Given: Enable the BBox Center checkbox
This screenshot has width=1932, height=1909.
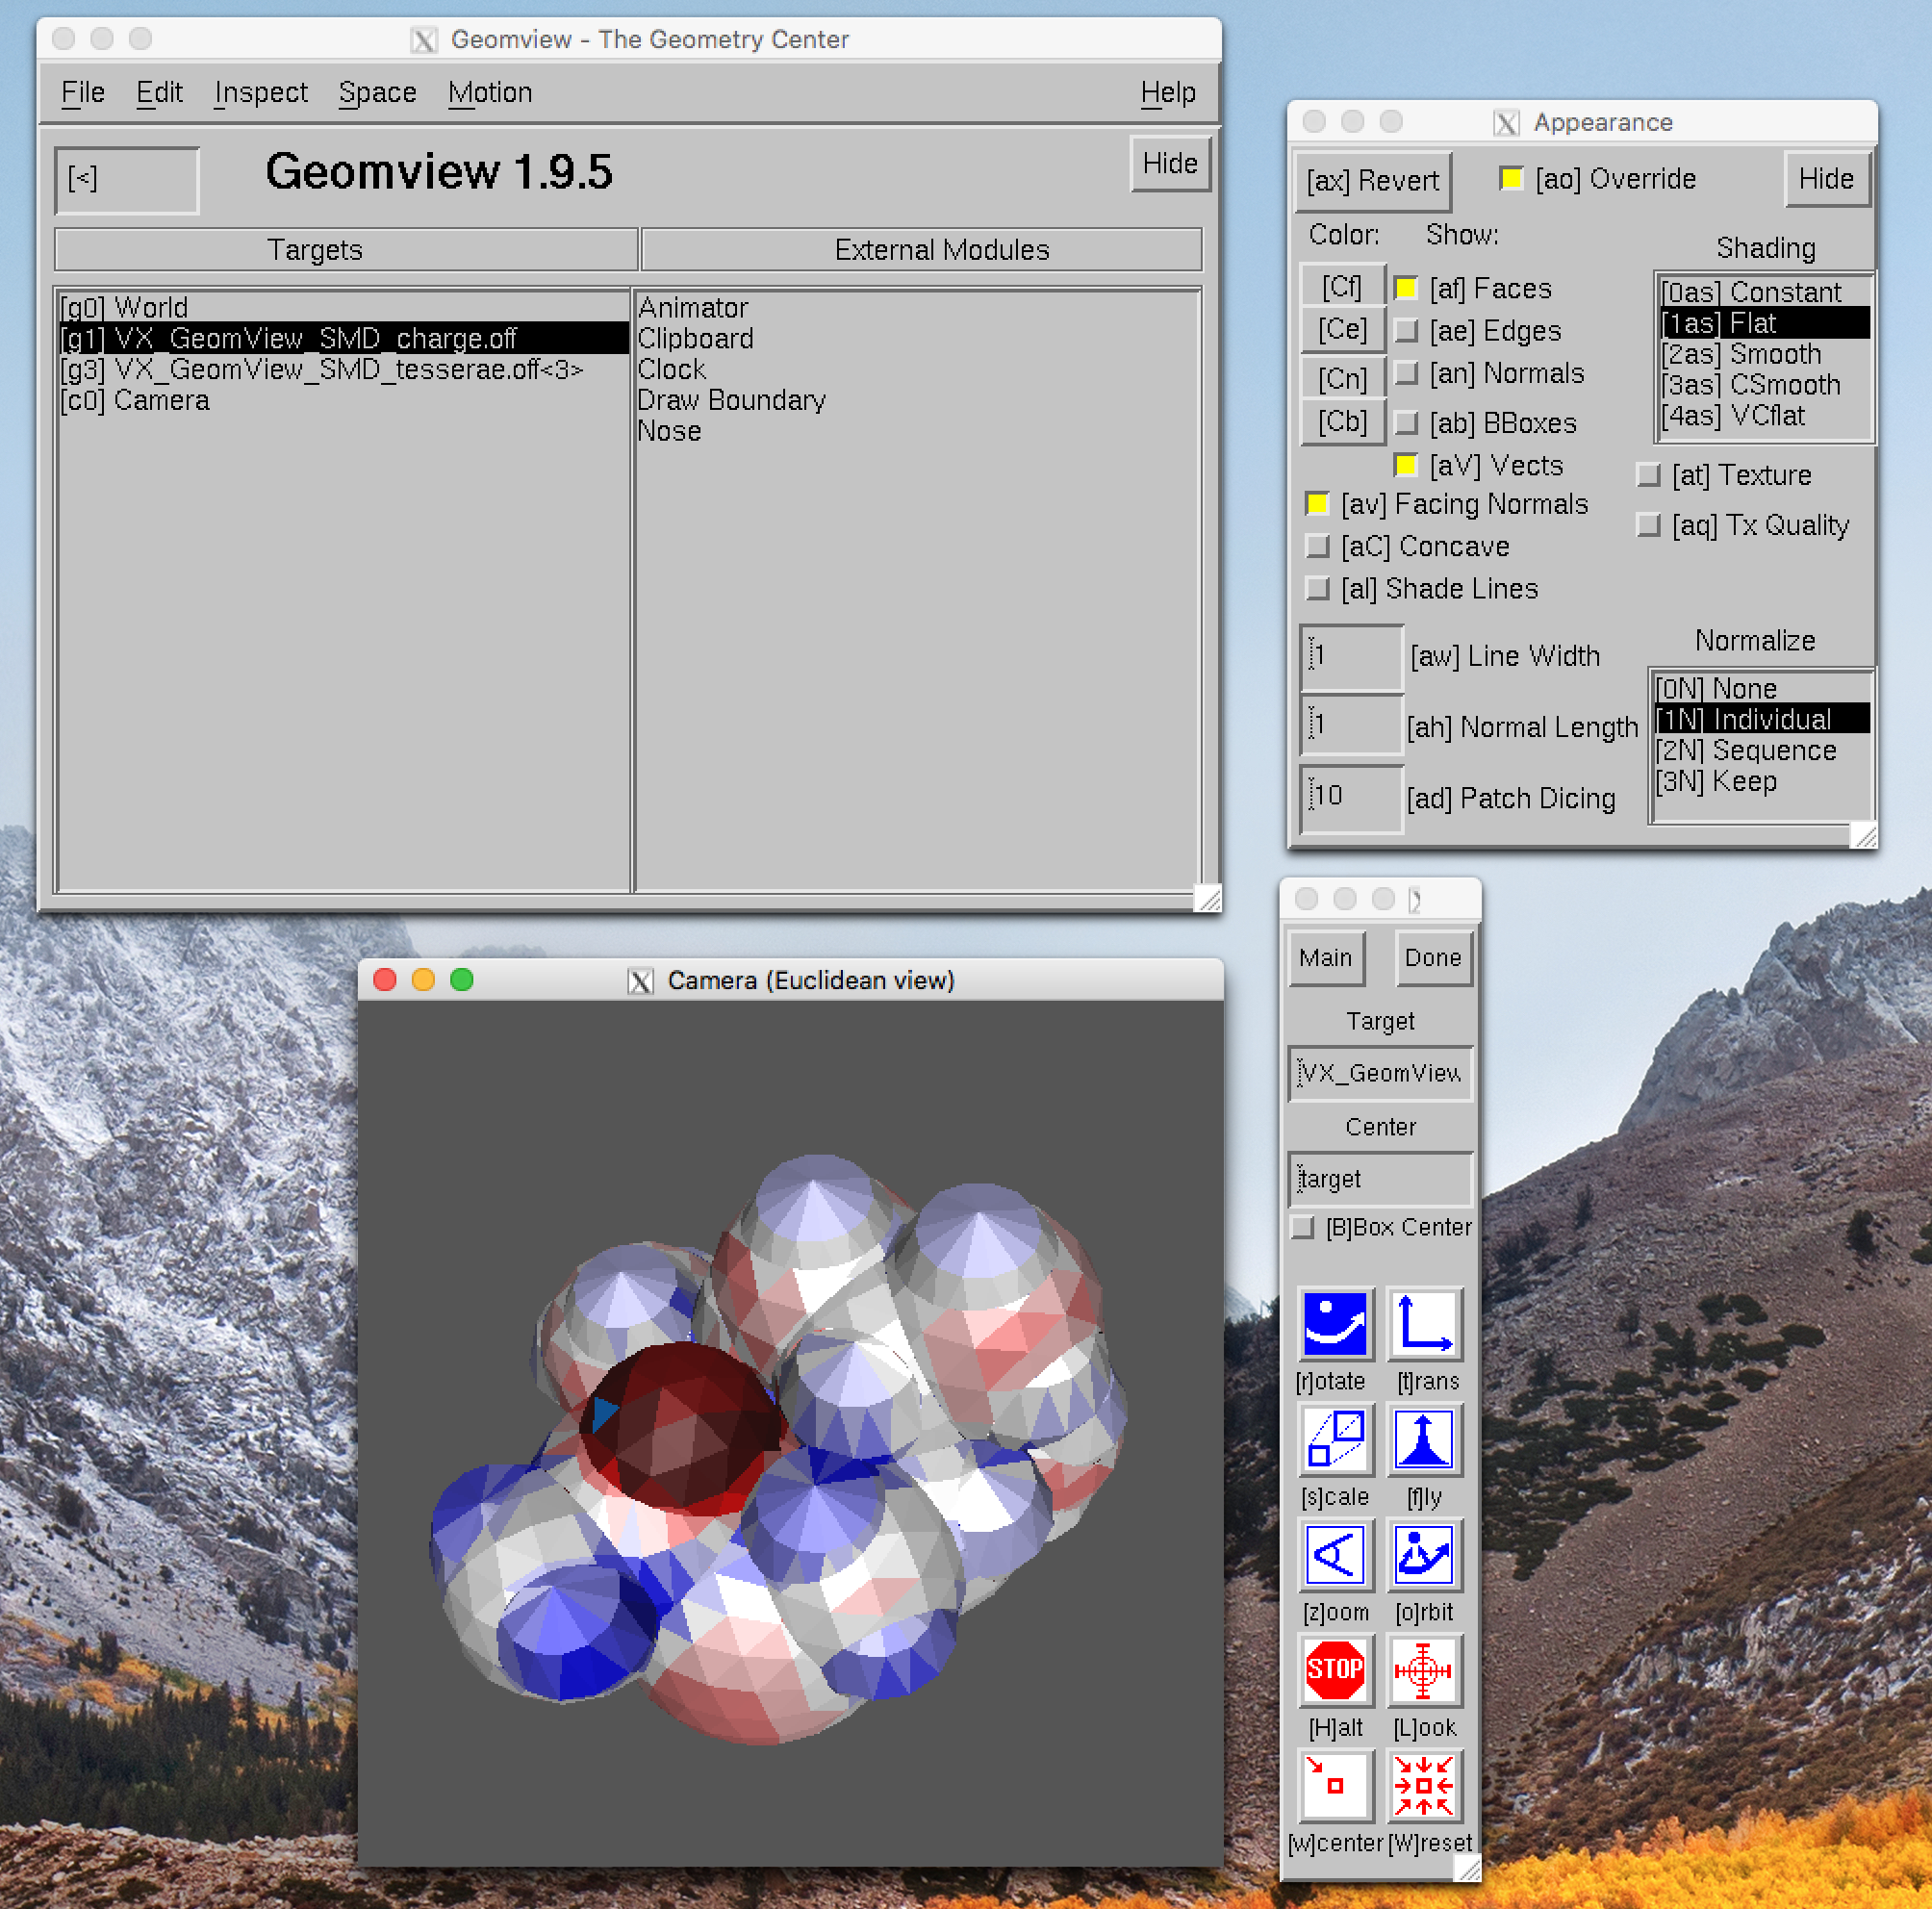Looking at the screenshot, I should [1303, 1227].
